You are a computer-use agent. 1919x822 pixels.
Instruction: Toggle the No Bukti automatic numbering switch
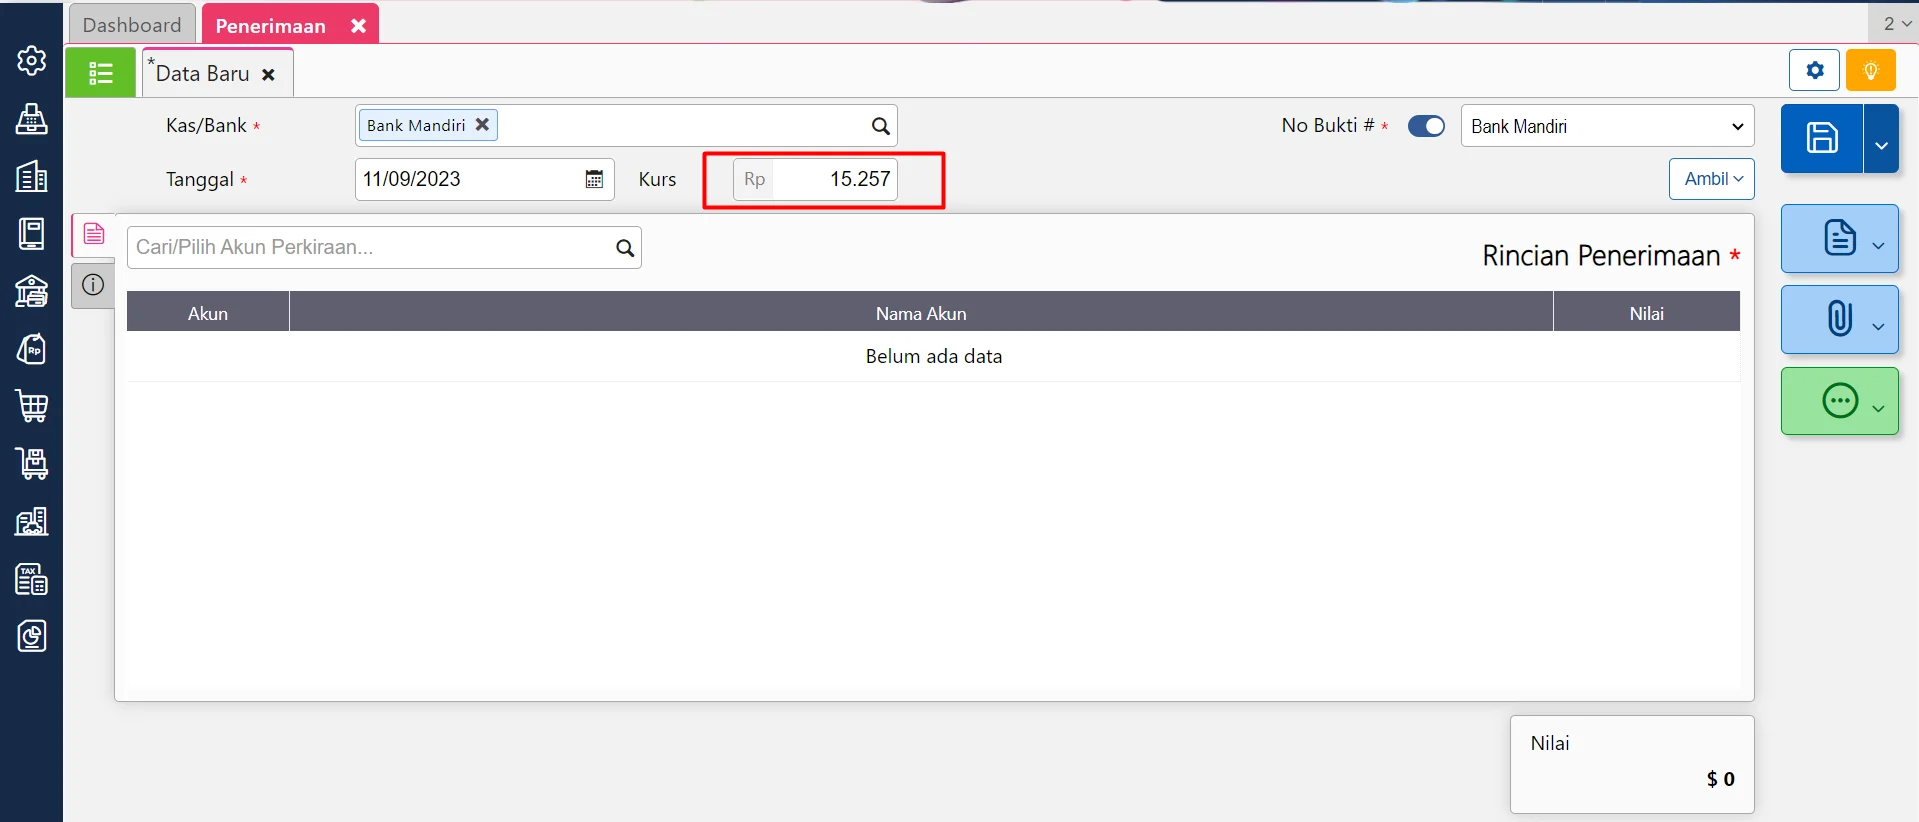point(1425,126)
